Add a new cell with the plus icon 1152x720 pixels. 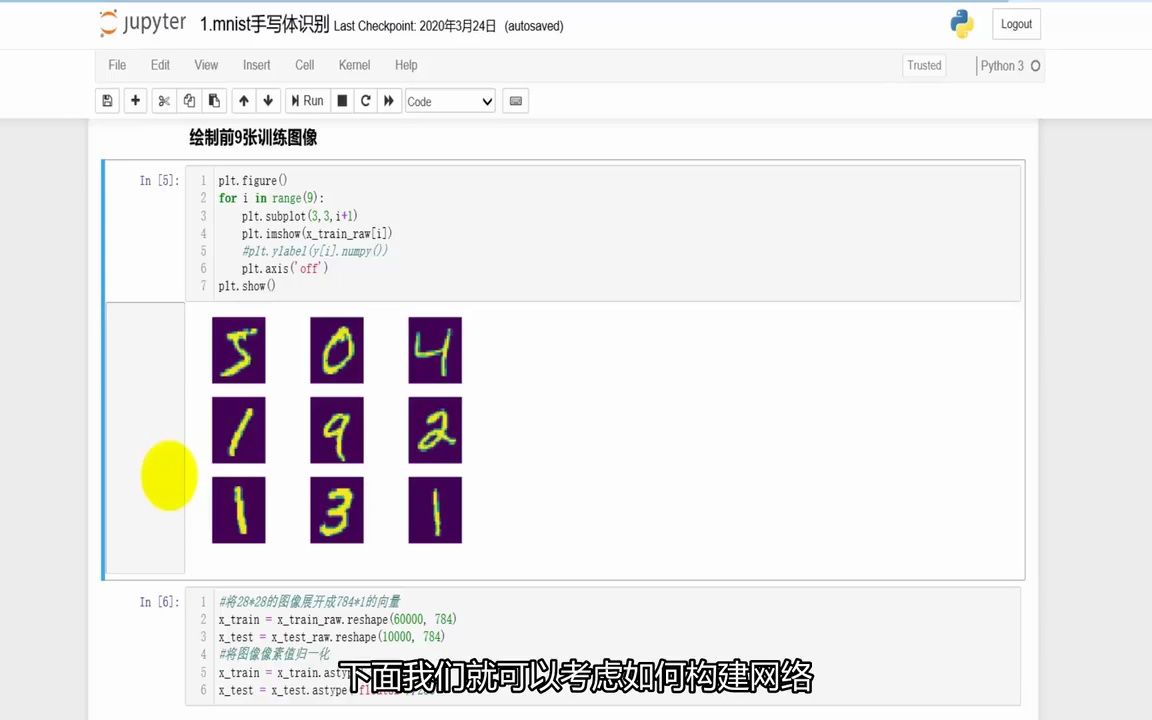tap(135, 100)
